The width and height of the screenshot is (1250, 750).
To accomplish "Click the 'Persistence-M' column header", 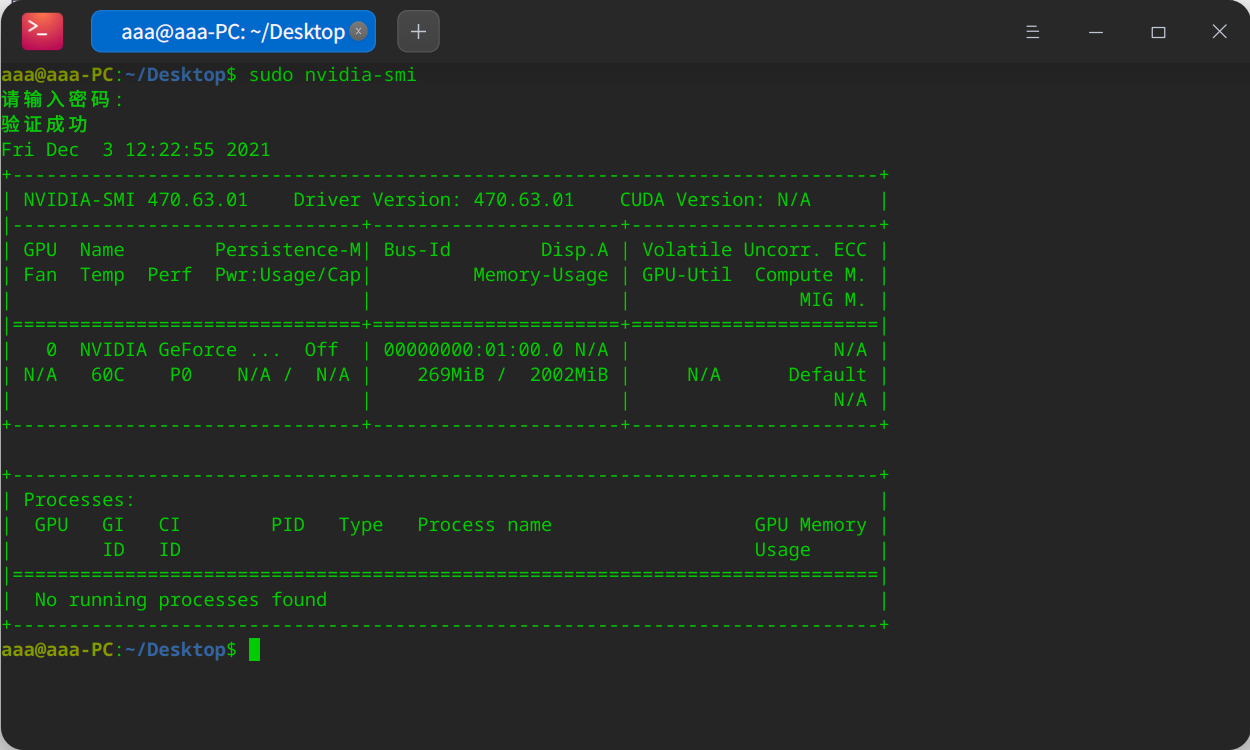I will (x=288, y=250).
